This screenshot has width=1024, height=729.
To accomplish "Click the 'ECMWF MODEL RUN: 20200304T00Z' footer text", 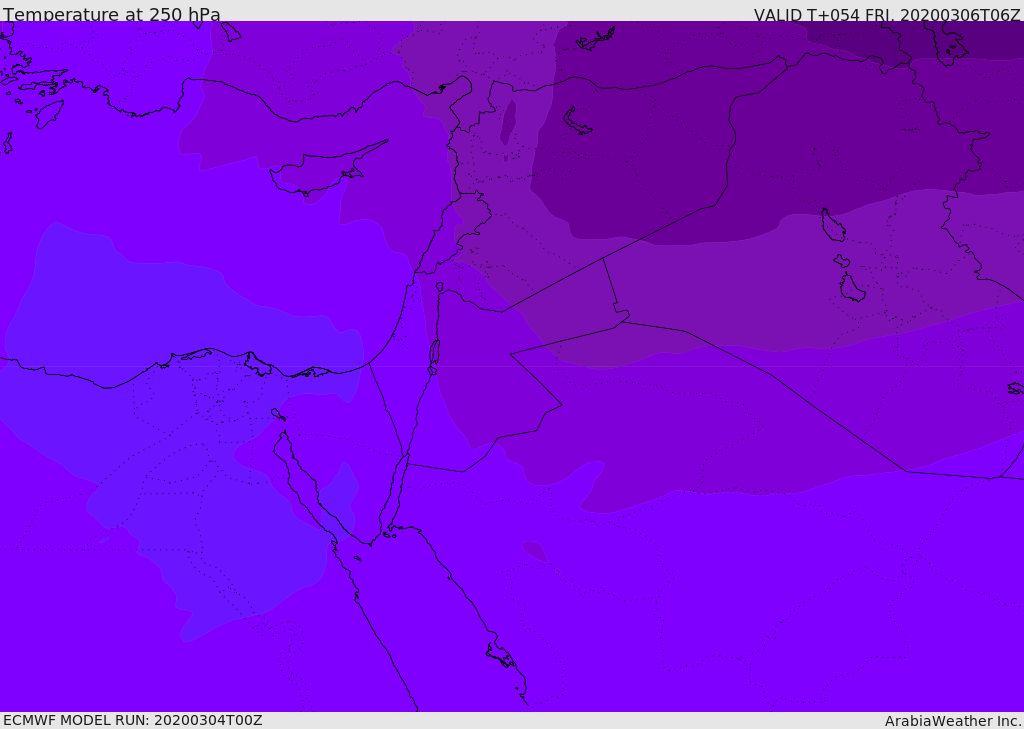I will coord(133,720).
